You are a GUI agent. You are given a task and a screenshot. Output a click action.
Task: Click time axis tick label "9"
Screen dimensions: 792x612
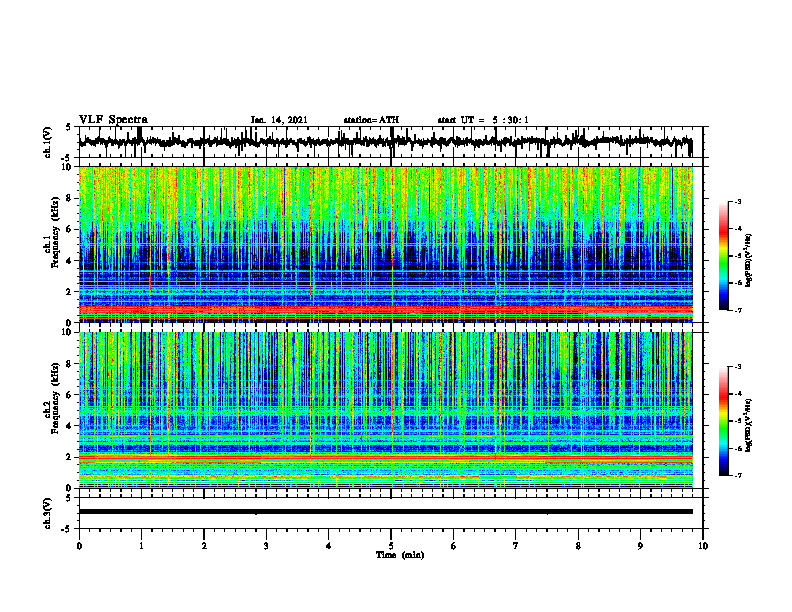tap(640, 546)
